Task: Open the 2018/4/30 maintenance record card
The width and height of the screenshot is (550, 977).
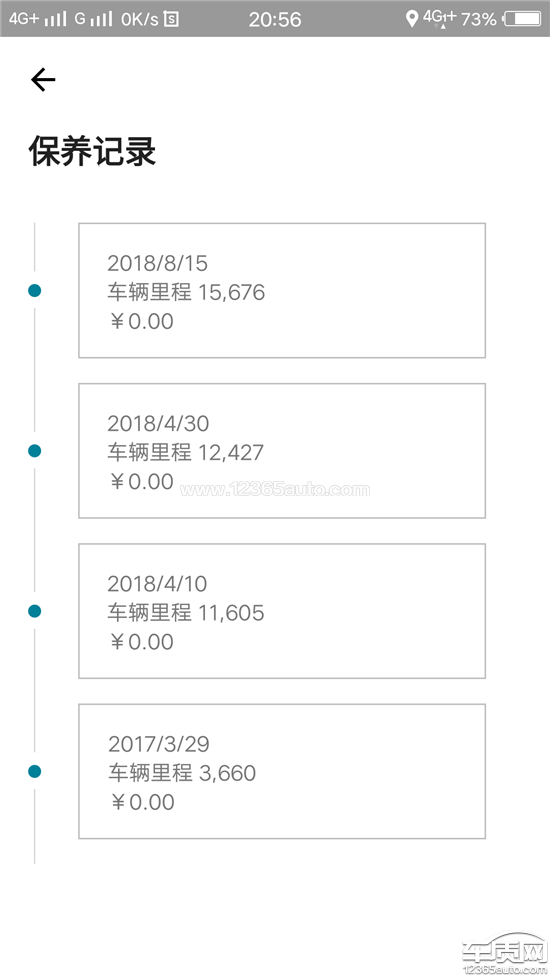Action: click(x=282, y=450)
